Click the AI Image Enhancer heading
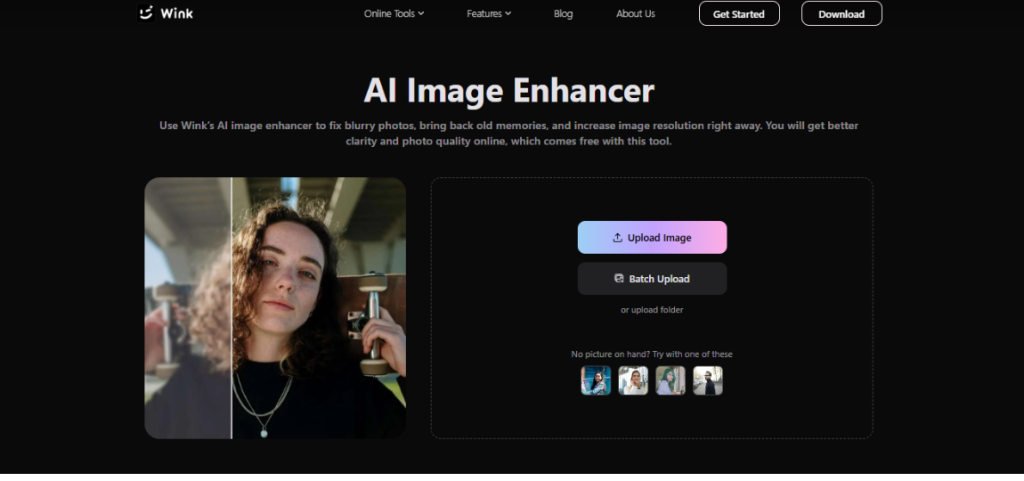This screenshot has height=481, width=1024. pyautogui.click(x=509, y=90)
